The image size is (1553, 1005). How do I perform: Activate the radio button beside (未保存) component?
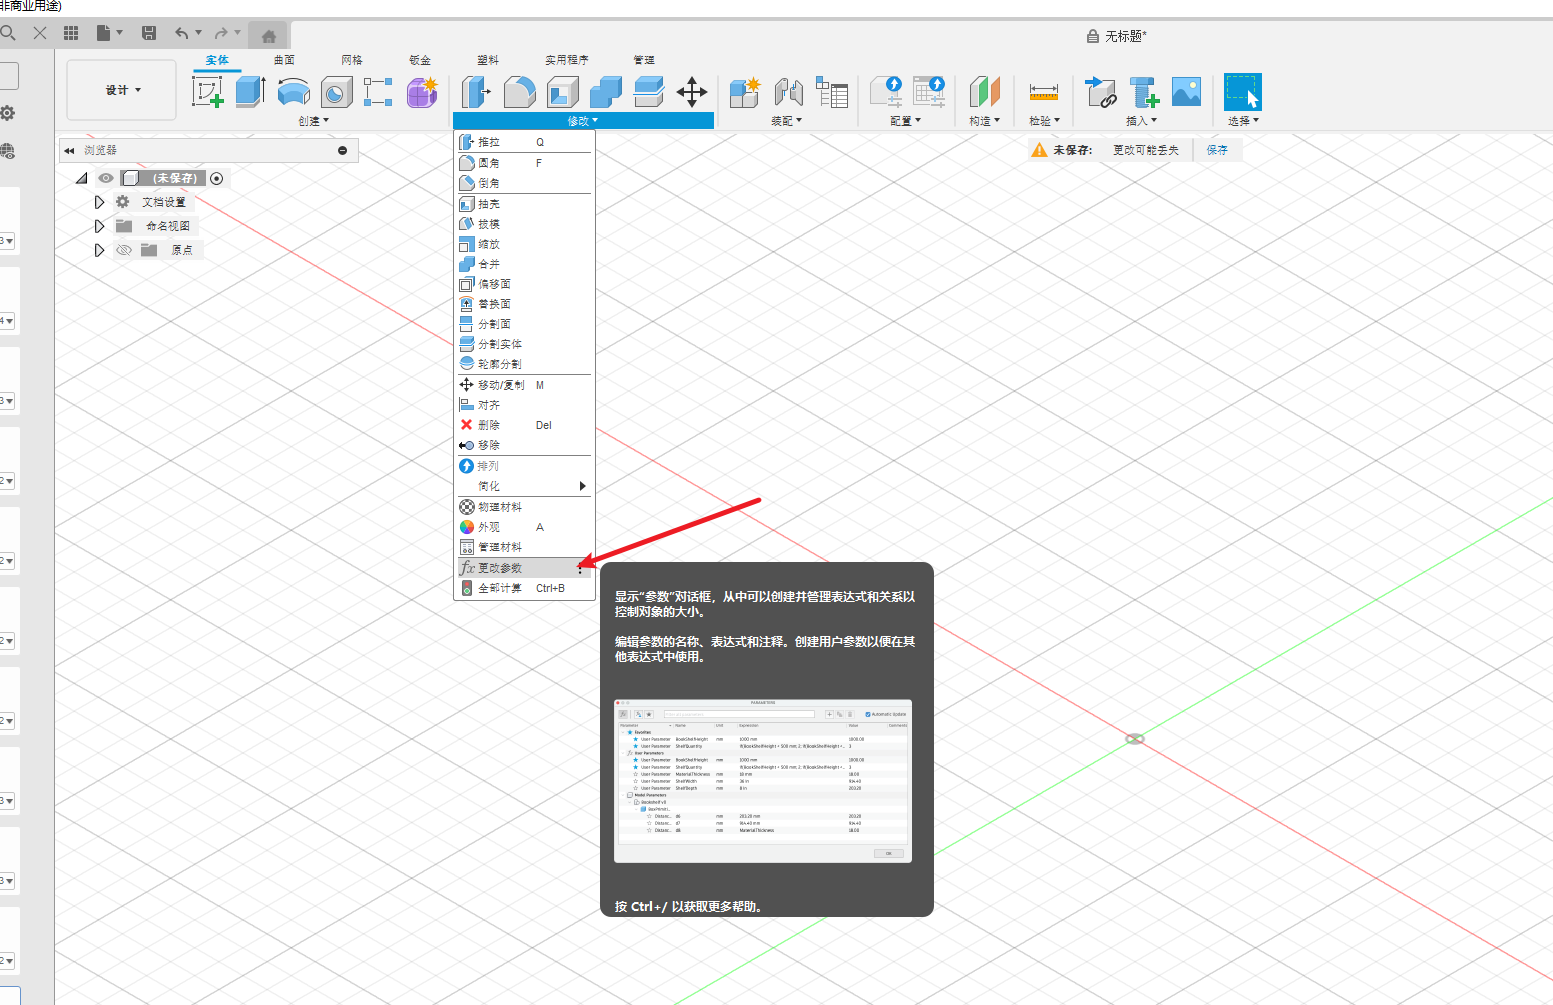[x=217, y=178]
